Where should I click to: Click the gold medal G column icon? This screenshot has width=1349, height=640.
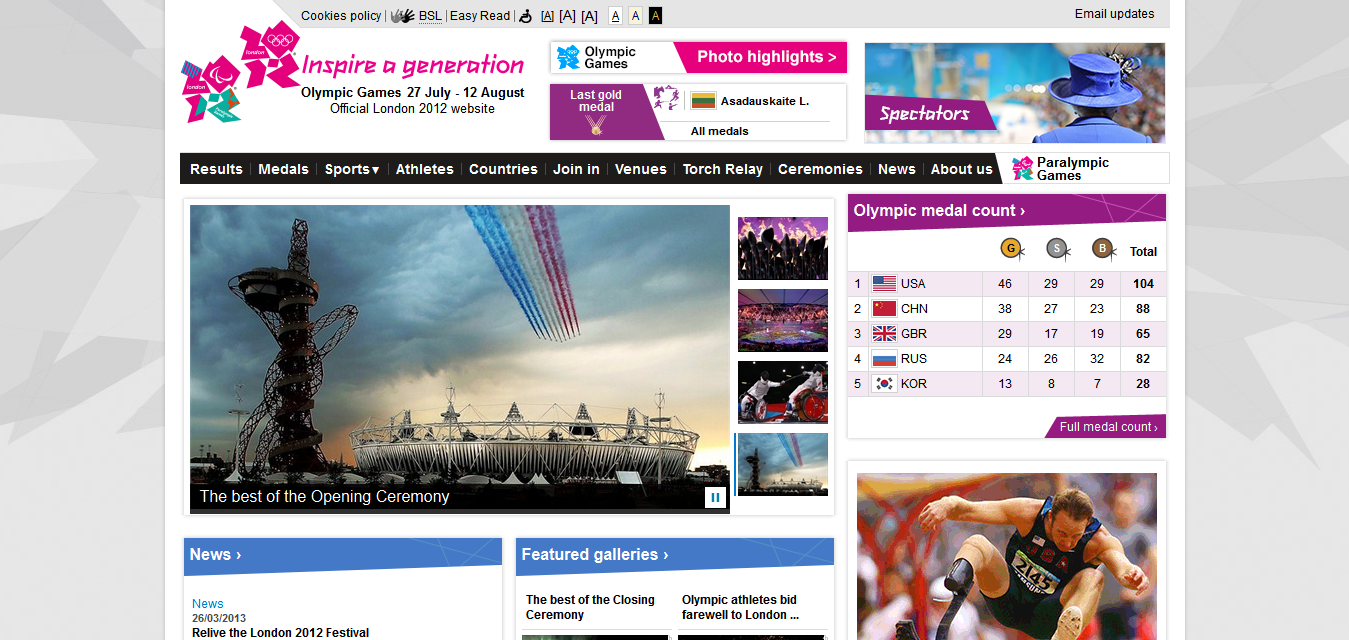(x=1012, y=249)
